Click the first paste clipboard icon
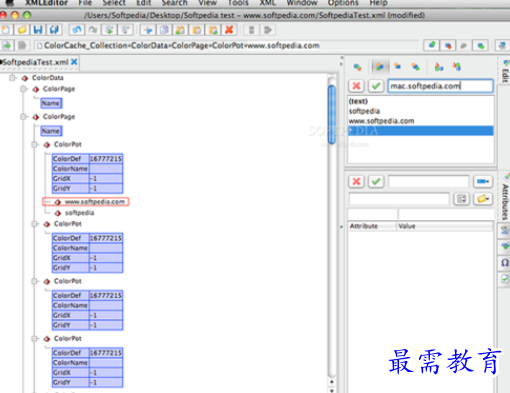 pos(180,30)
